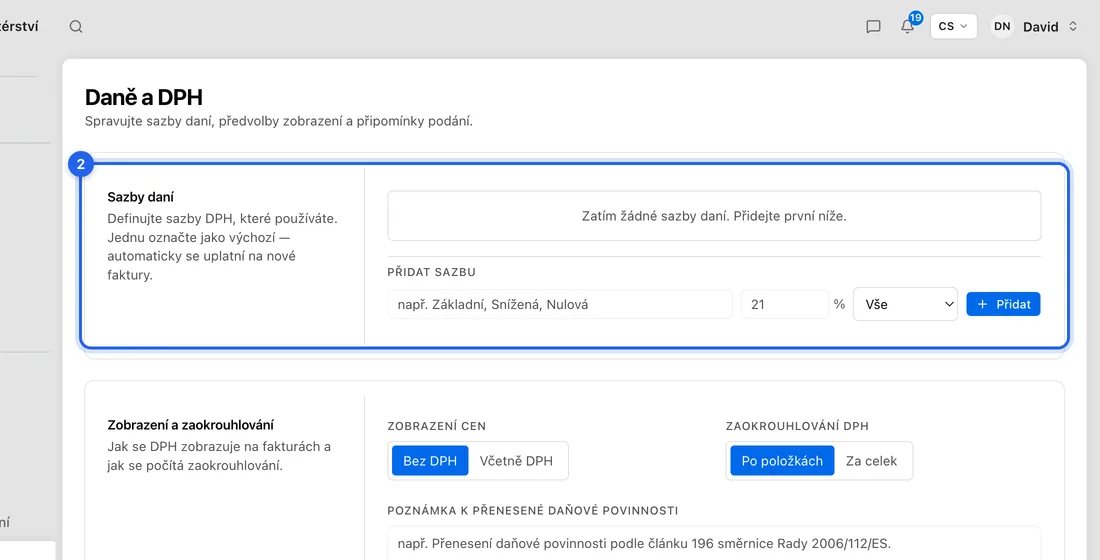The width and height of the screenshot is (1100, 560).
Task: Click the PŘIDAT SAZBU label
Action: [x=431, y=272]
